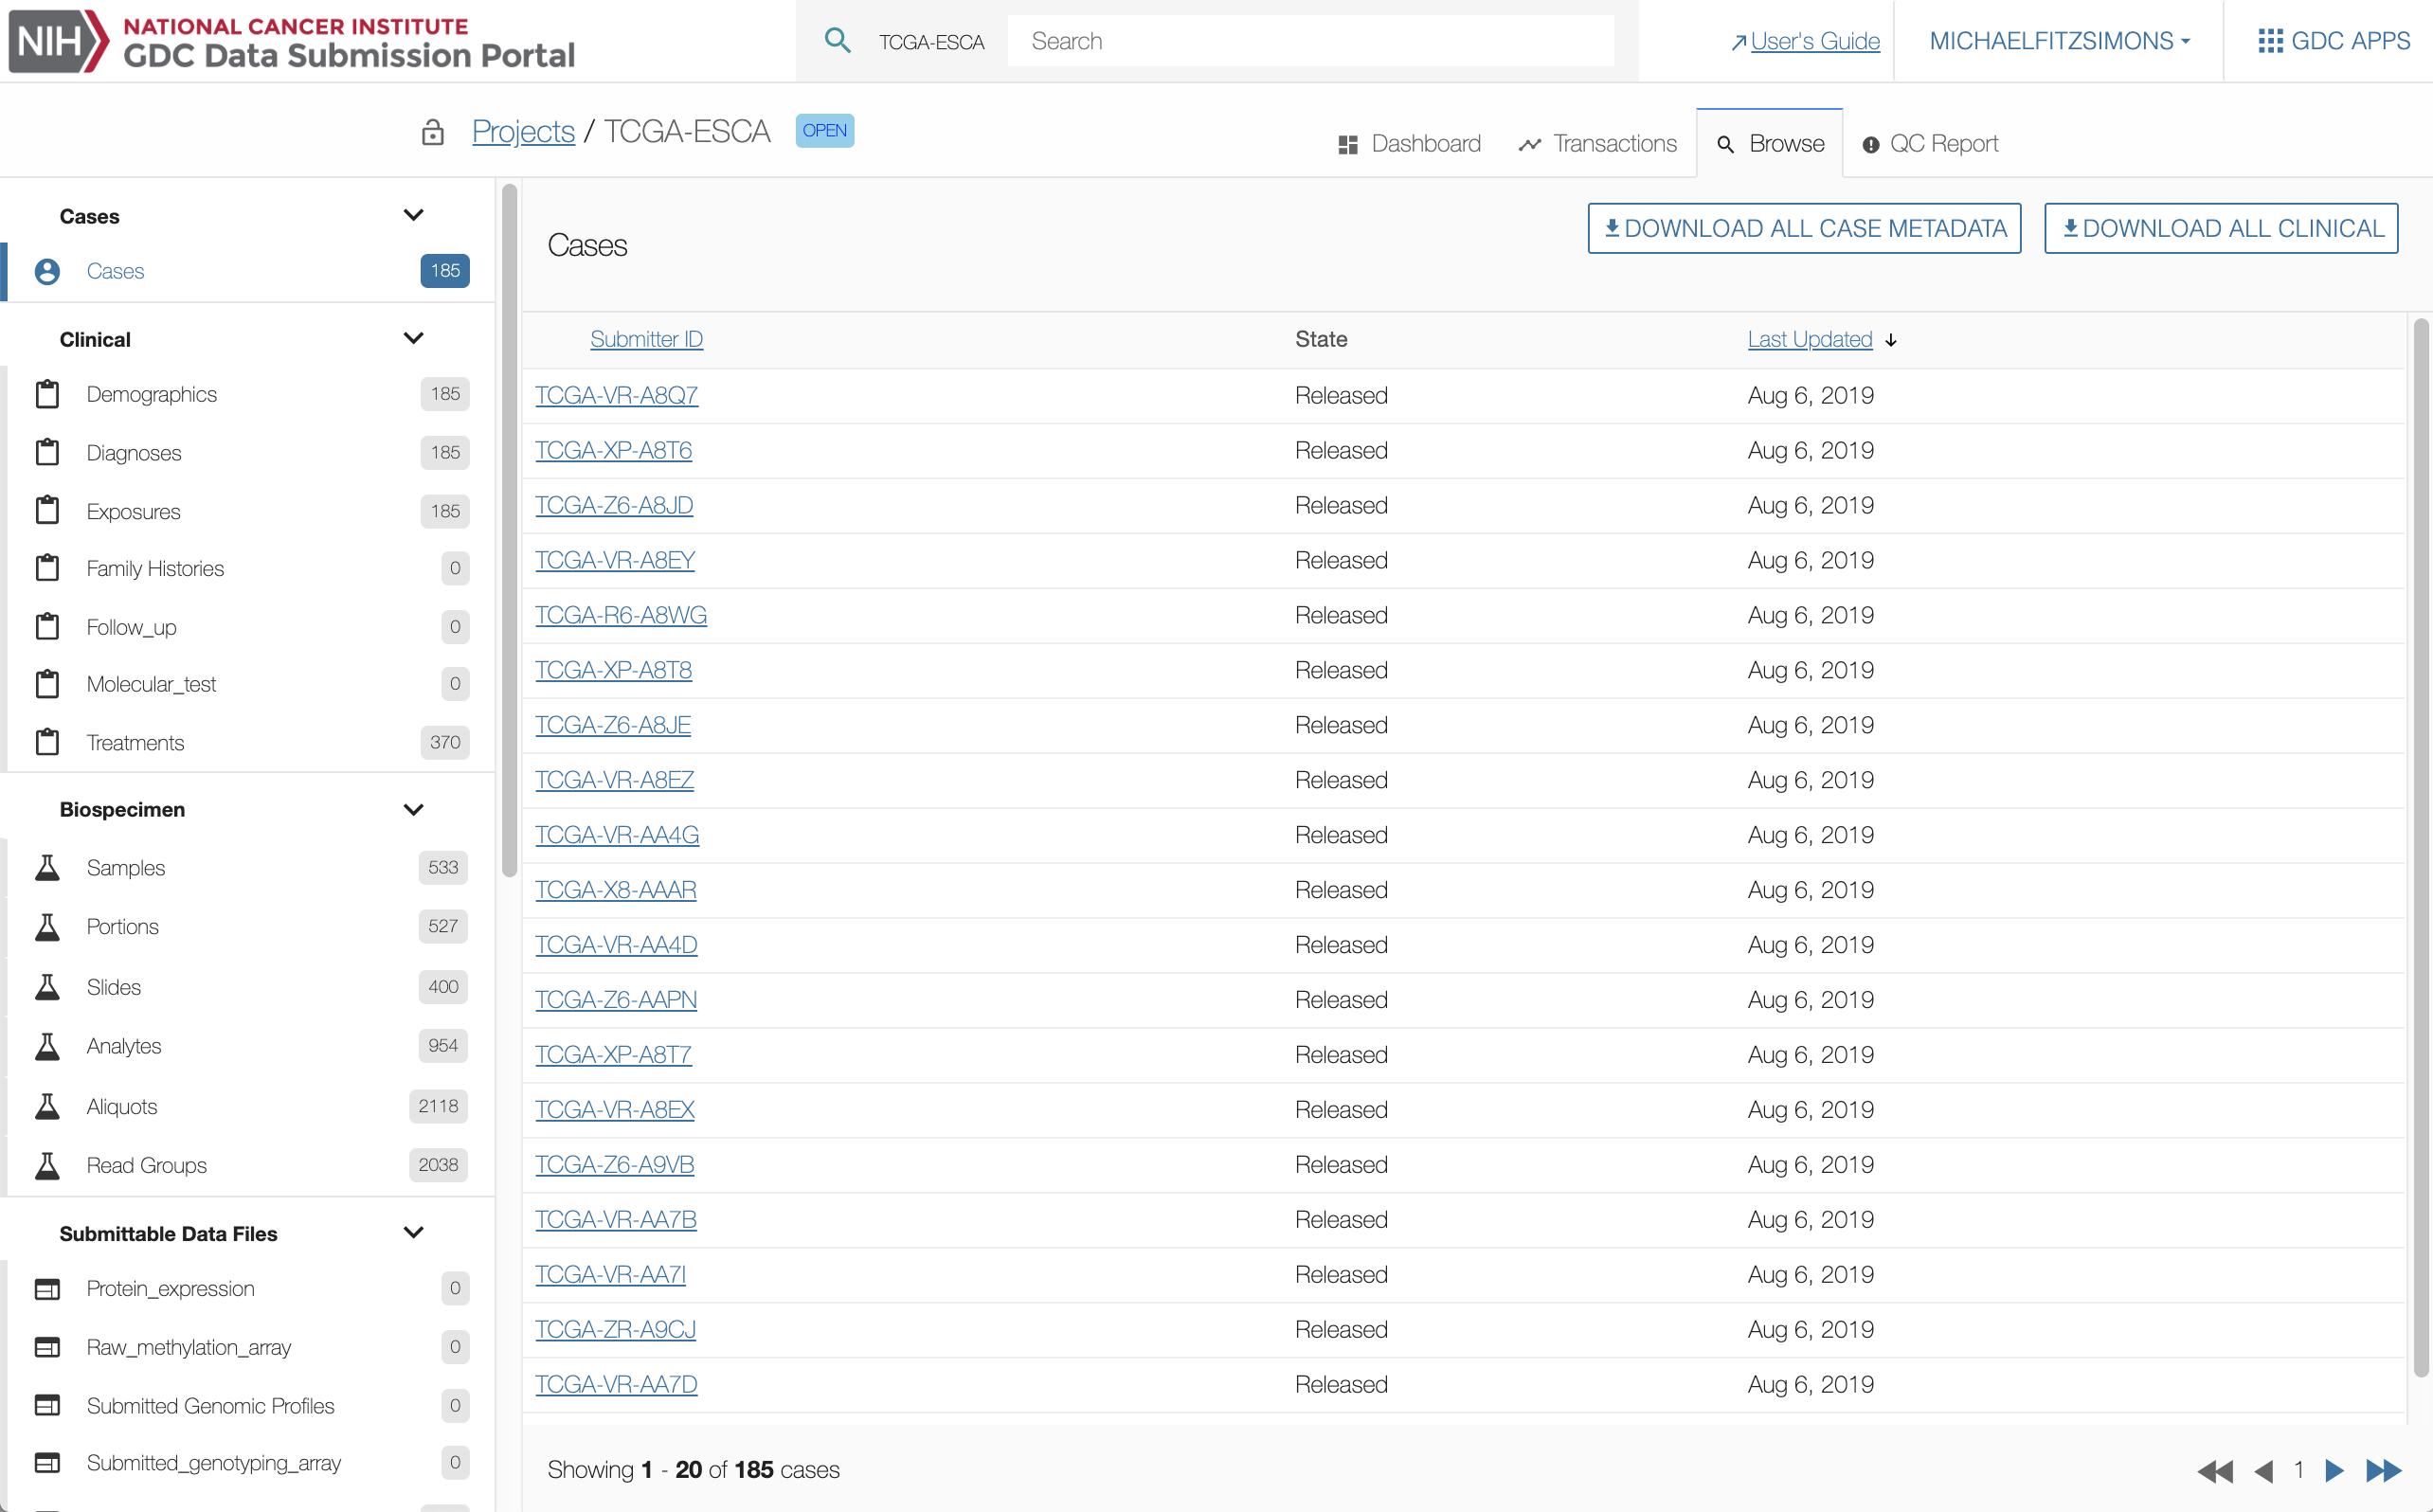Click the sidebar vertical scrollbar
Viewport: 2433px width, 1512px height.
pyautogui.click(x=509, y=530)
